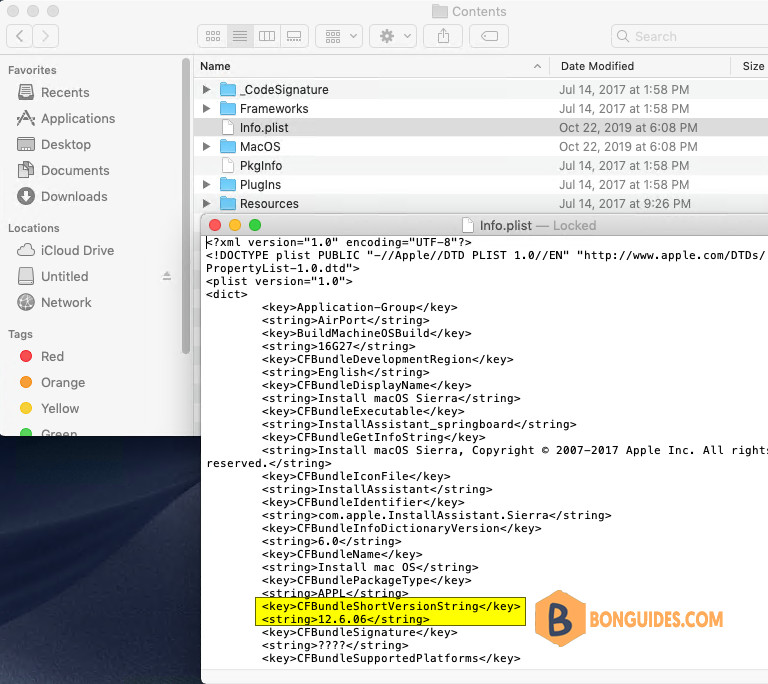The image size is (768, 684).
Task: Open Applications in sidebar
Action: 66,118
